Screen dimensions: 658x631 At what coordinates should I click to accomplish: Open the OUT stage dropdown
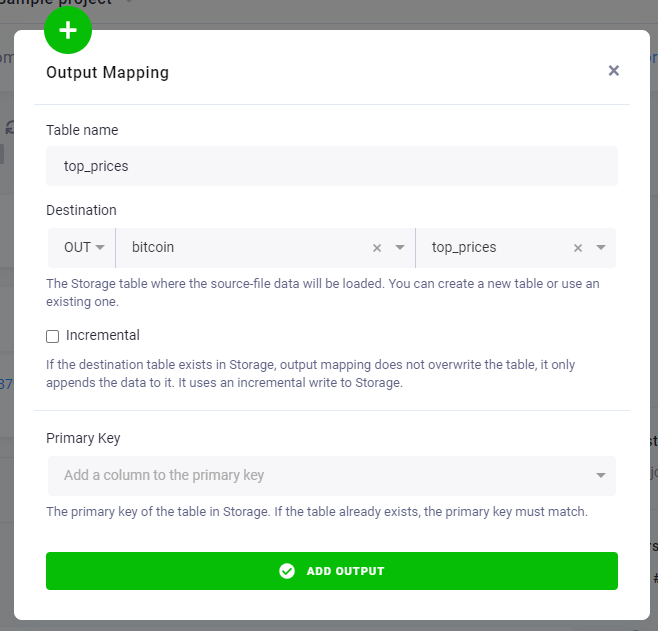[x=82, y=248]
